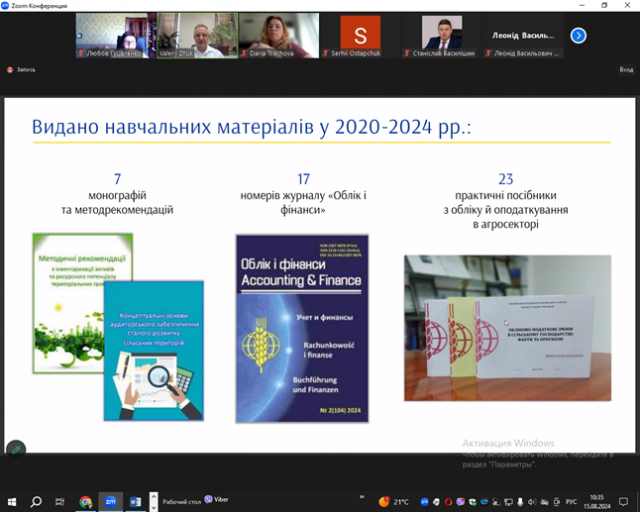This screenshot has width=640, height=512.
Task: Switch to Microsoft Word on the taskbar
Action: tap(135, 501)
